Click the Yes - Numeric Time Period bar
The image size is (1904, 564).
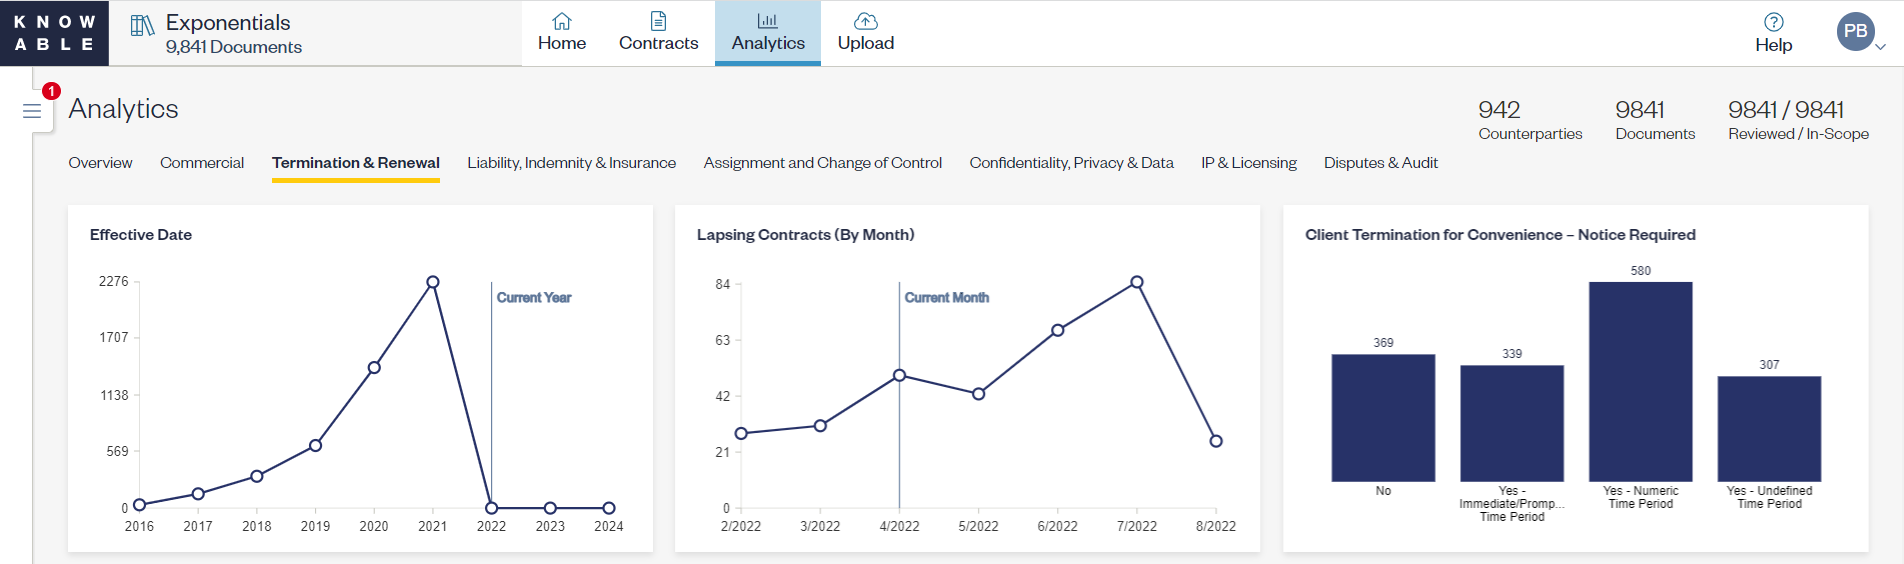coord(1640,381)
